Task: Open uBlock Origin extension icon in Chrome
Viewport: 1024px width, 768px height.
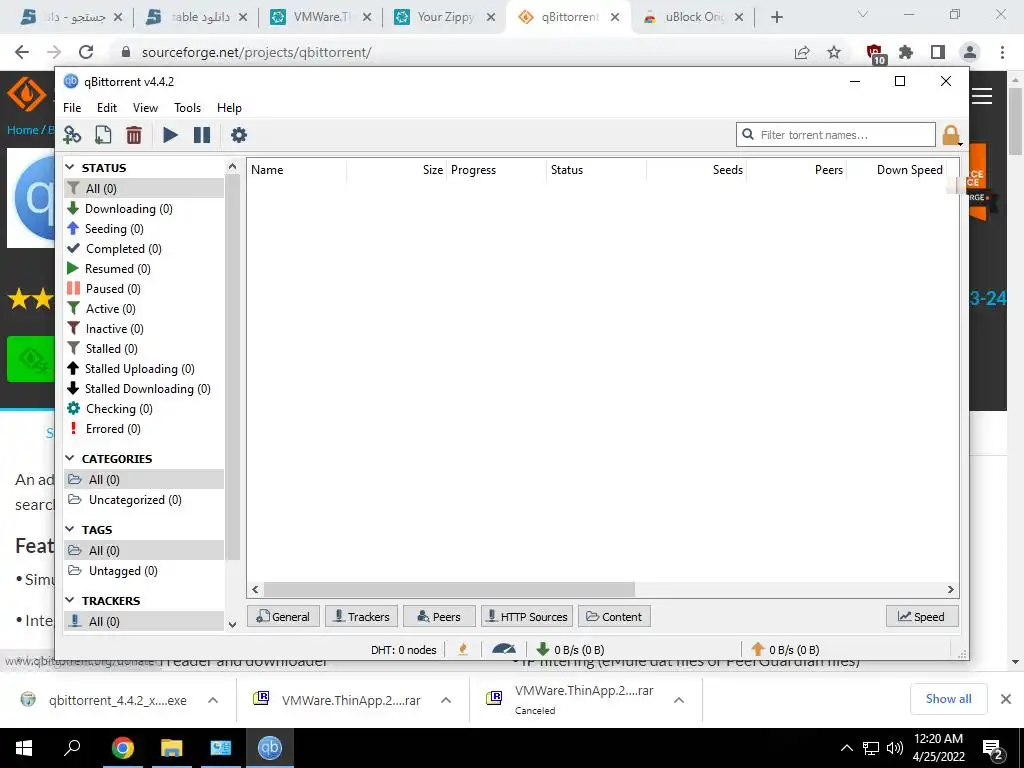Action: 874,52
